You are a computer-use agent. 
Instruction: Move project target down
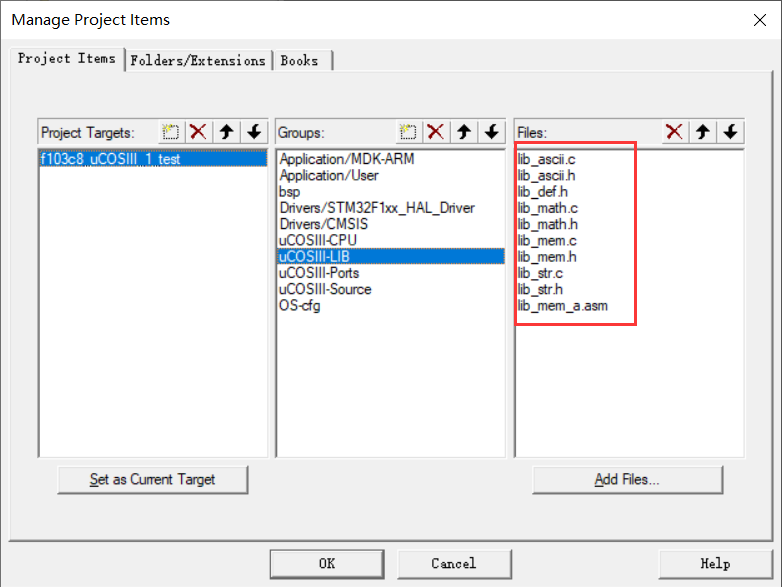click(x=254, y=132)
